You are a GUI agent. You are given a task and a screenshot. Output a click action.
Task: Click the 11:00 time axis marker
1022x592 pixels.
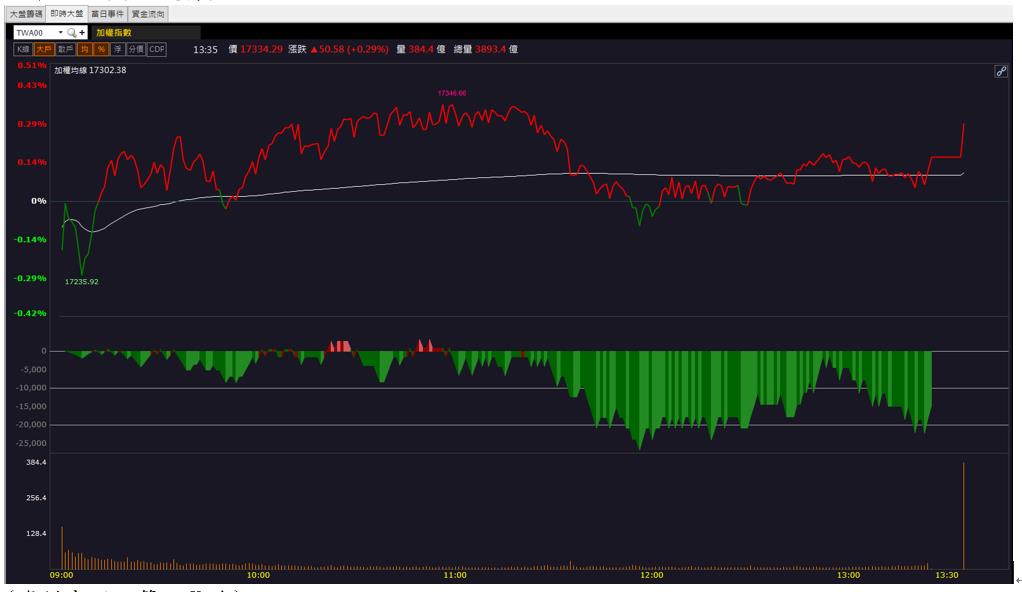[x=455, y=575]
